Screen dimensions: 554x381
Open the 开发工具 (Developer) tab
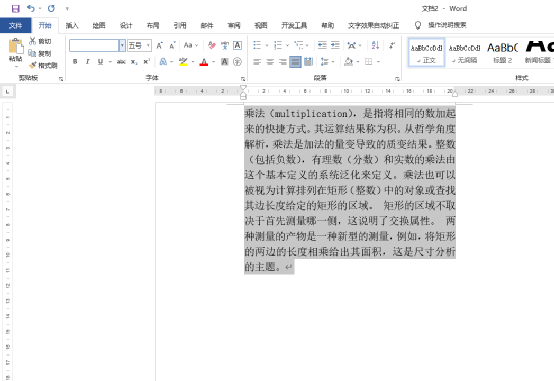coord(294,25)
